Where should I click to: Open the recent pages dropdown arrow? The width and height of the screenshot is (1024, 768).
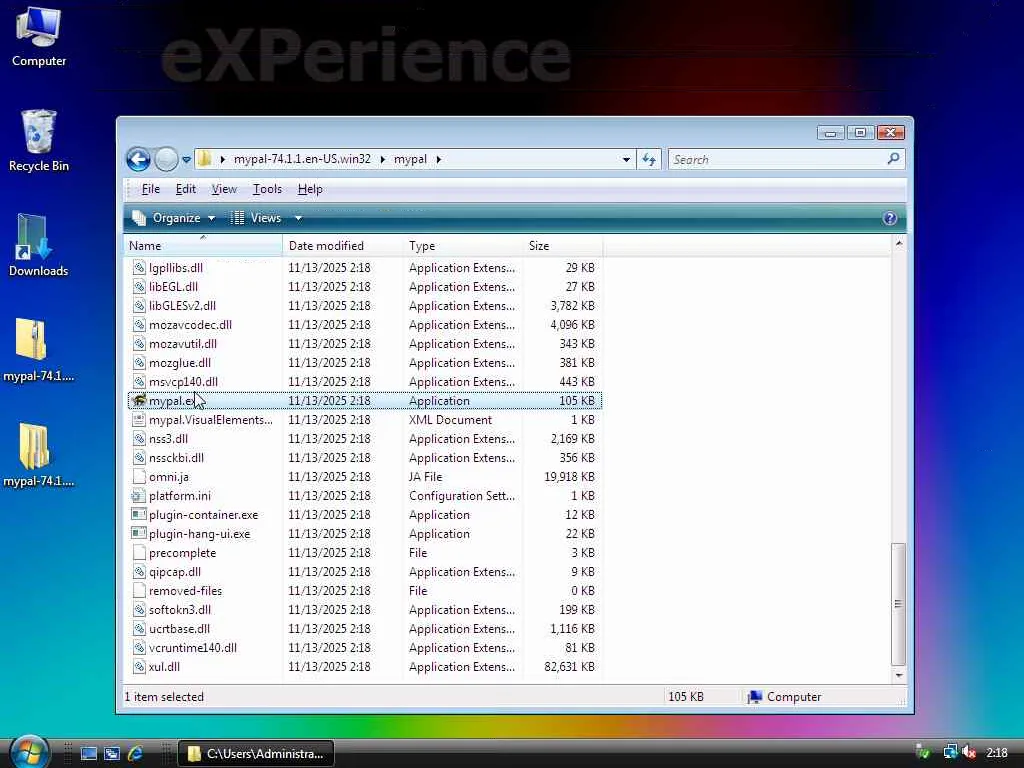[186, 159]
